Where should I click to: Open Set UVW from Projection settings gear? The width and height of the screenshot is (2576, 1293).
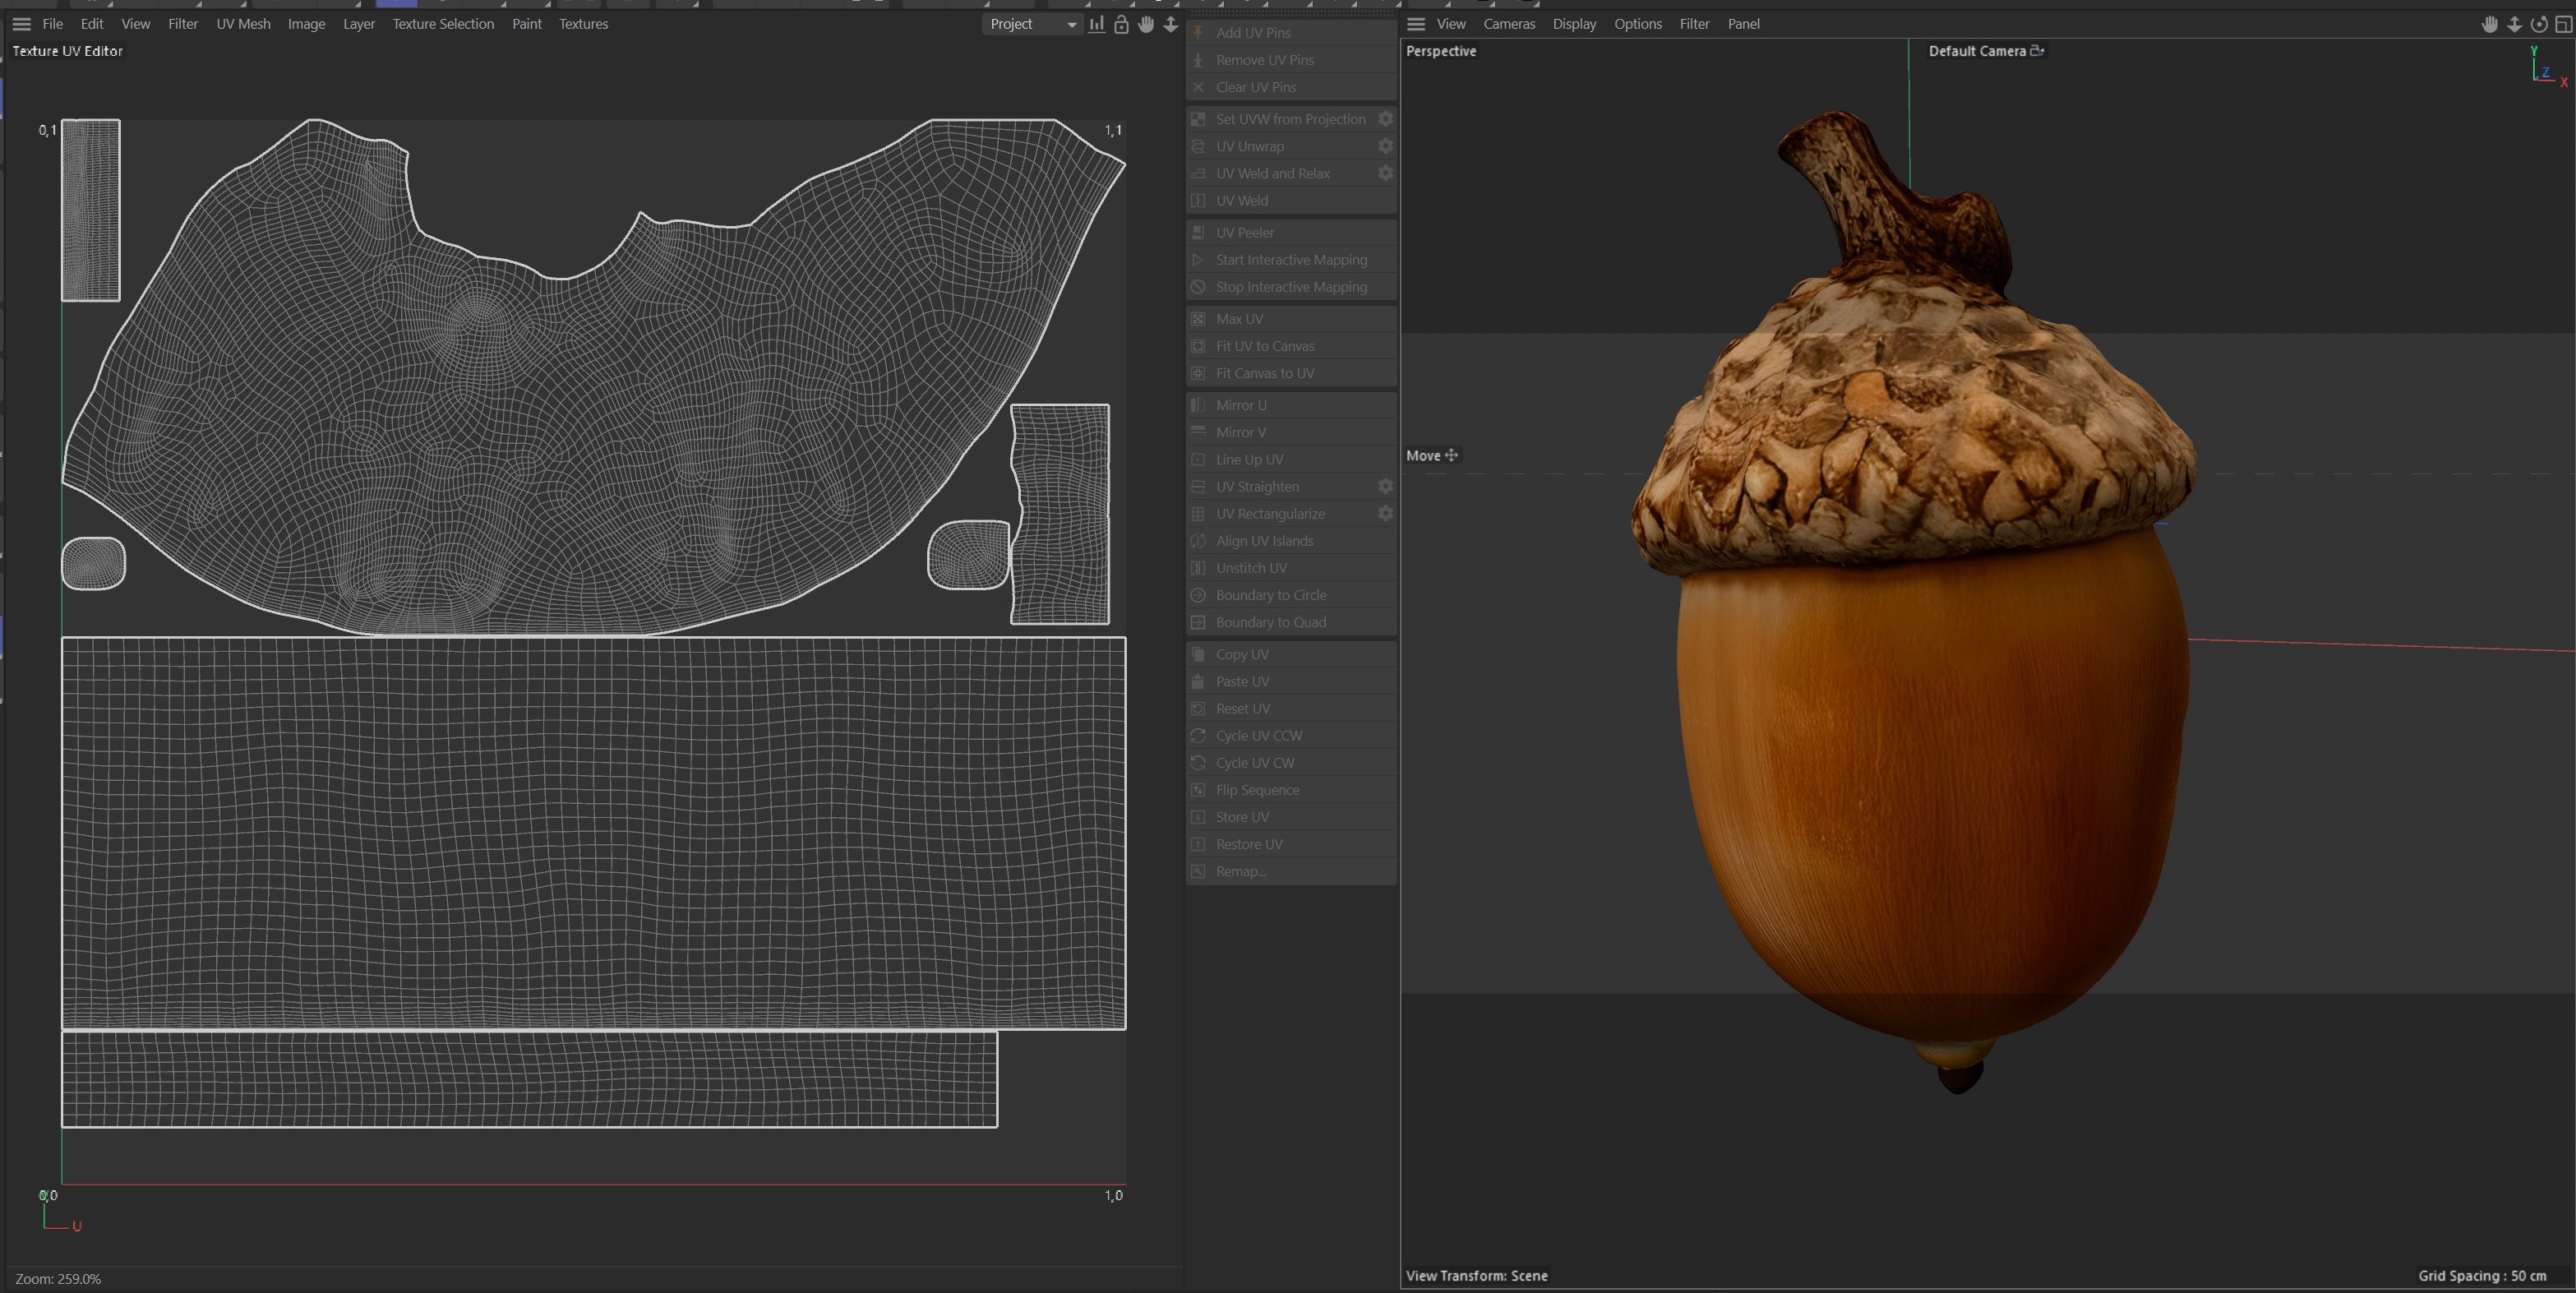[x=1385, y=119]
